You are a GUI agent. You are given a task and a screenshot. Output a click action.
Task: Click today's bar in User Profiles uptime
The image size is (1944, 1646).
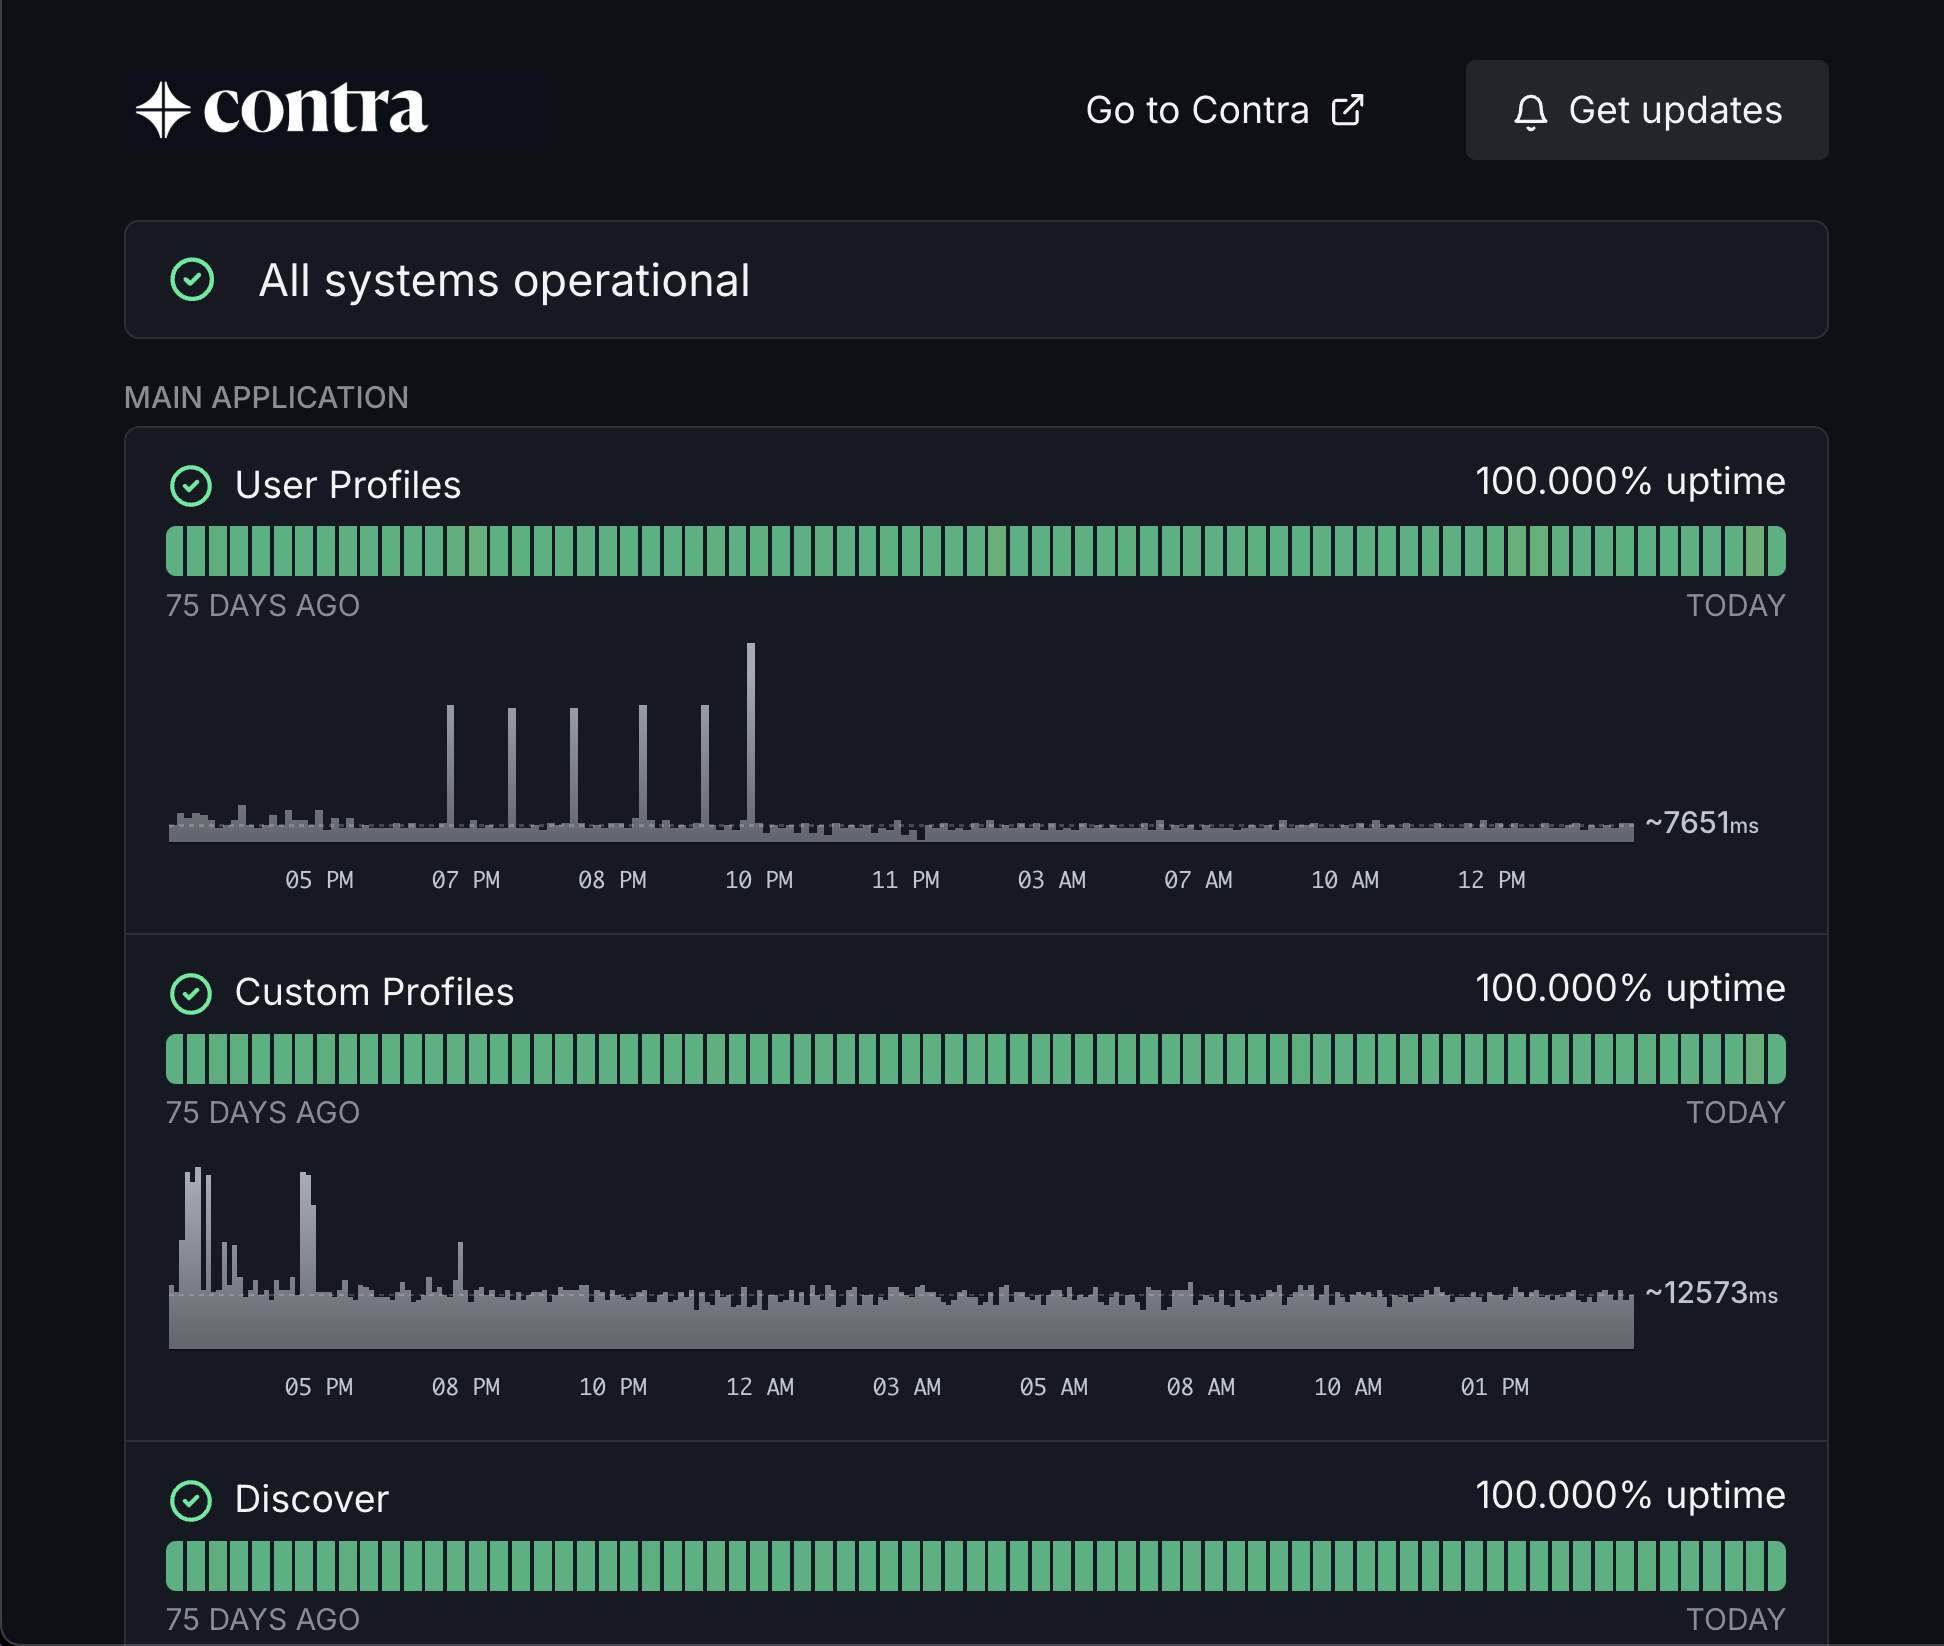coord(1777,551)
